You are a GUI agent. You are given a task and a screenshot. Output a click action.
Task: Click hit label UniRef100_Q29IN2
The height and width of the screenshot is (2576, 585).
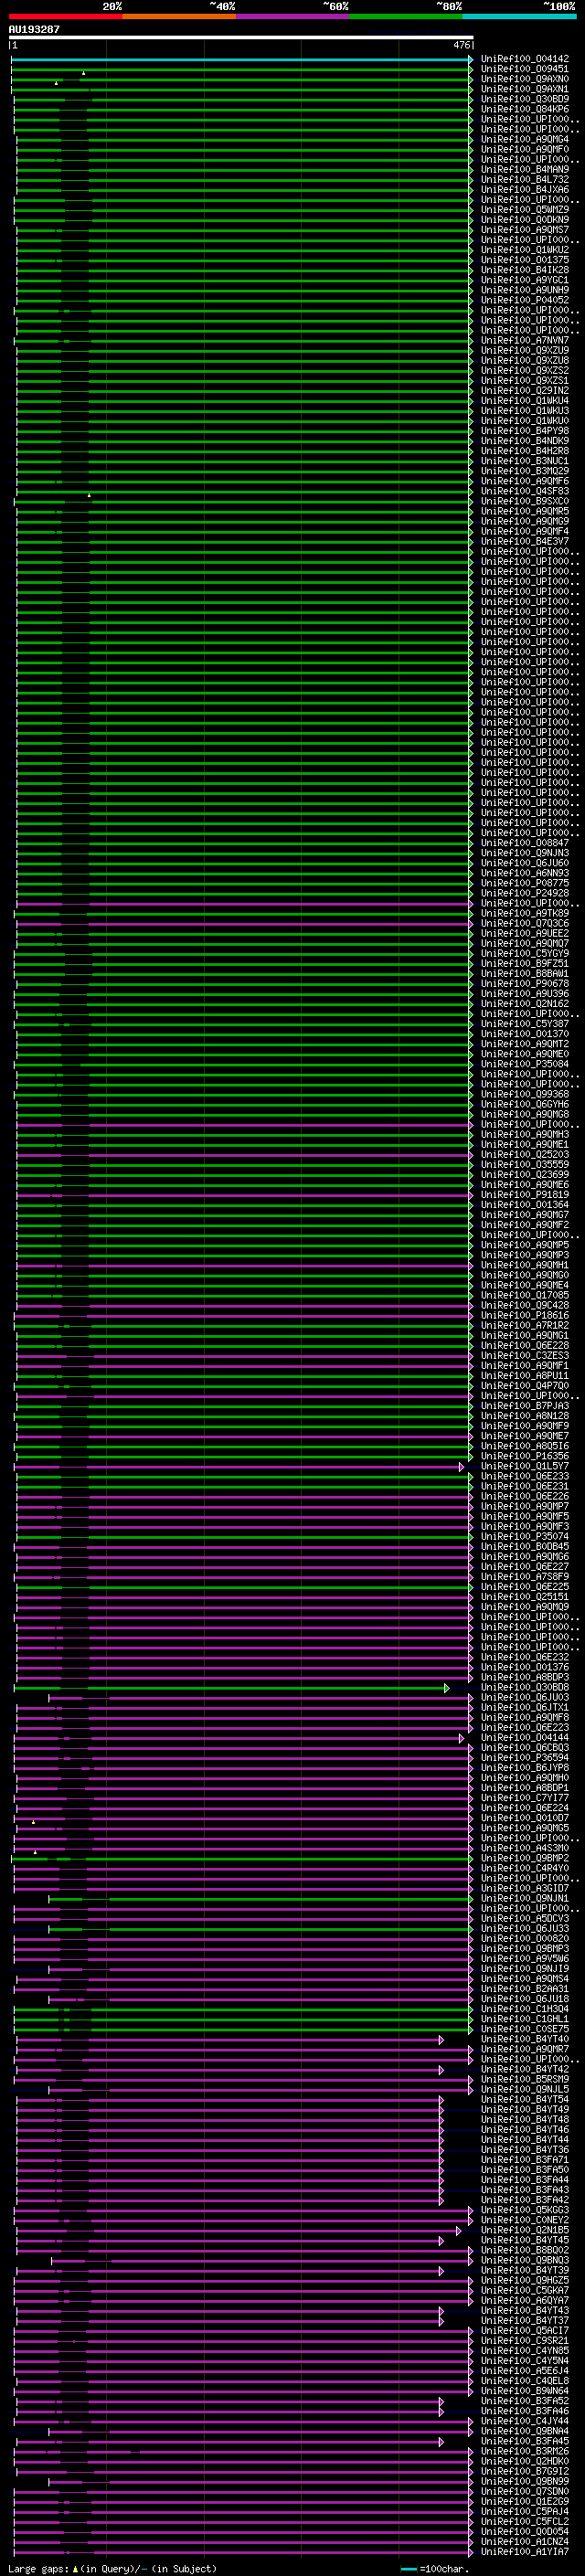525,391
